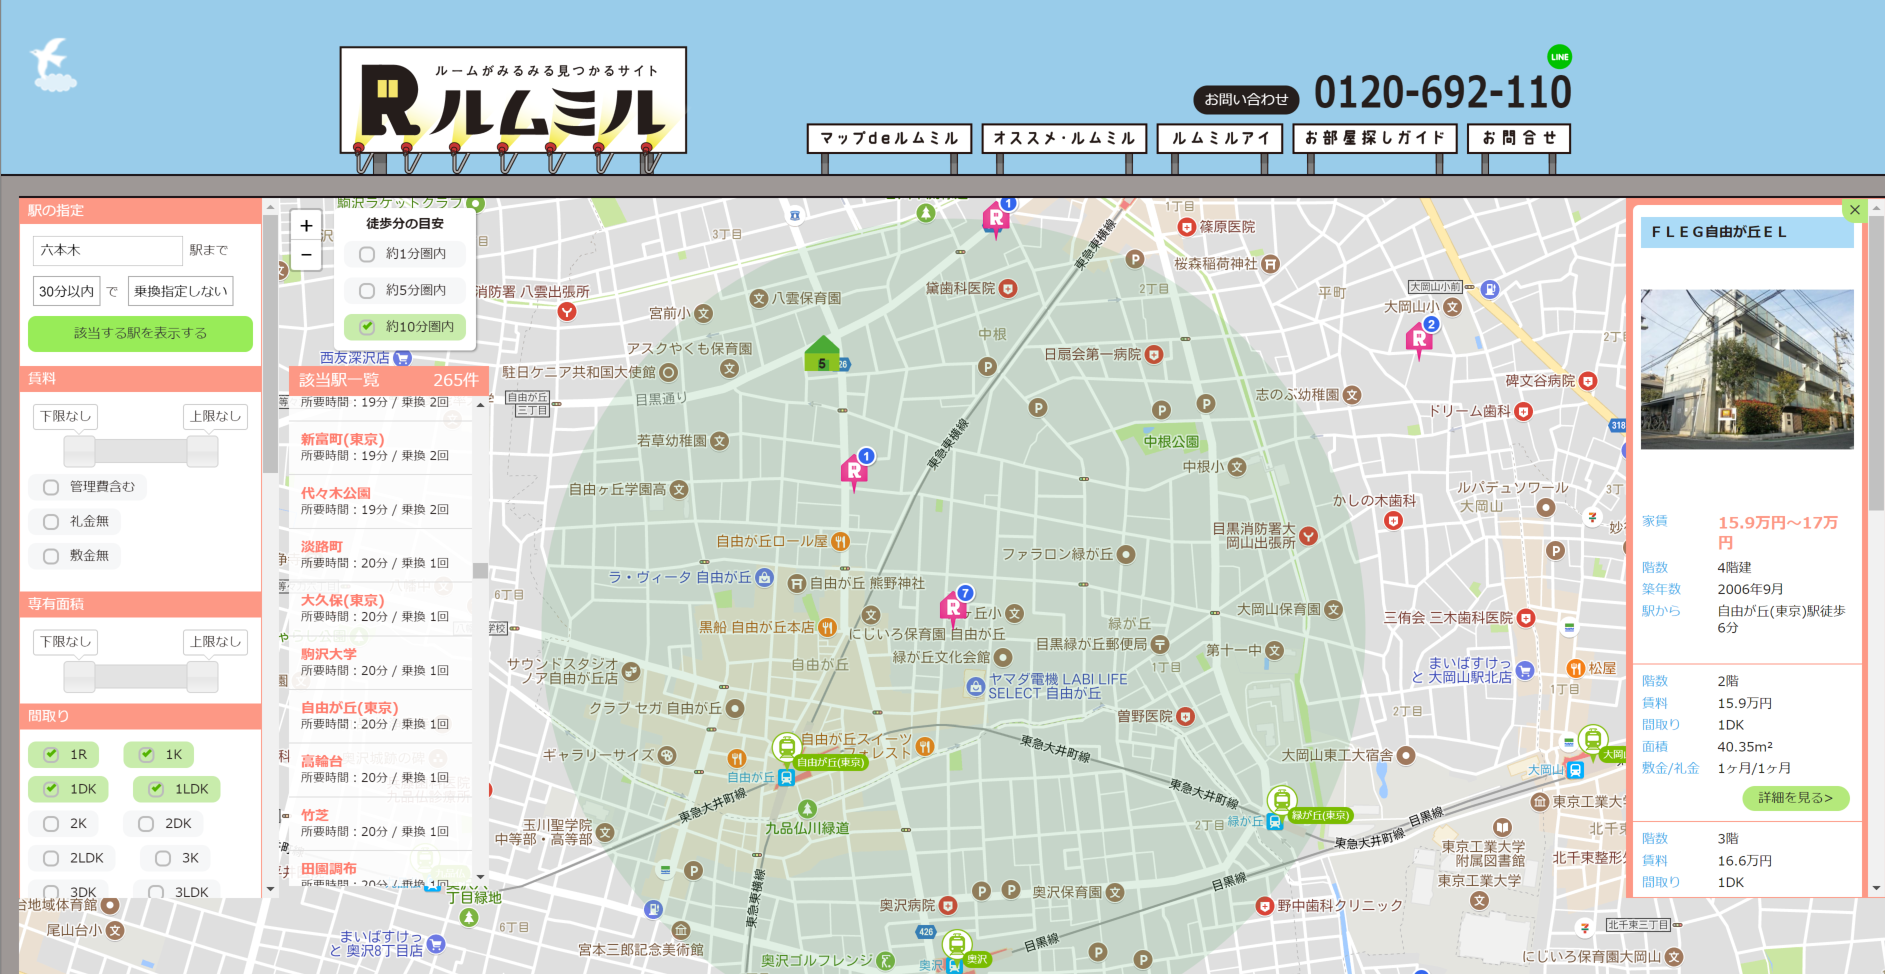
Task: Open ルムミルアイ menu
Action: coord(1220,138)
